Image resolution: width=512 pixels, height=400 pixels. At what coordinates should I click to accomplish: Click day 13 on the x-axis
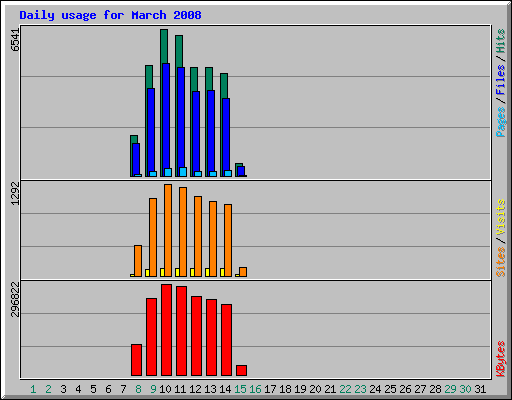[210, 389]
